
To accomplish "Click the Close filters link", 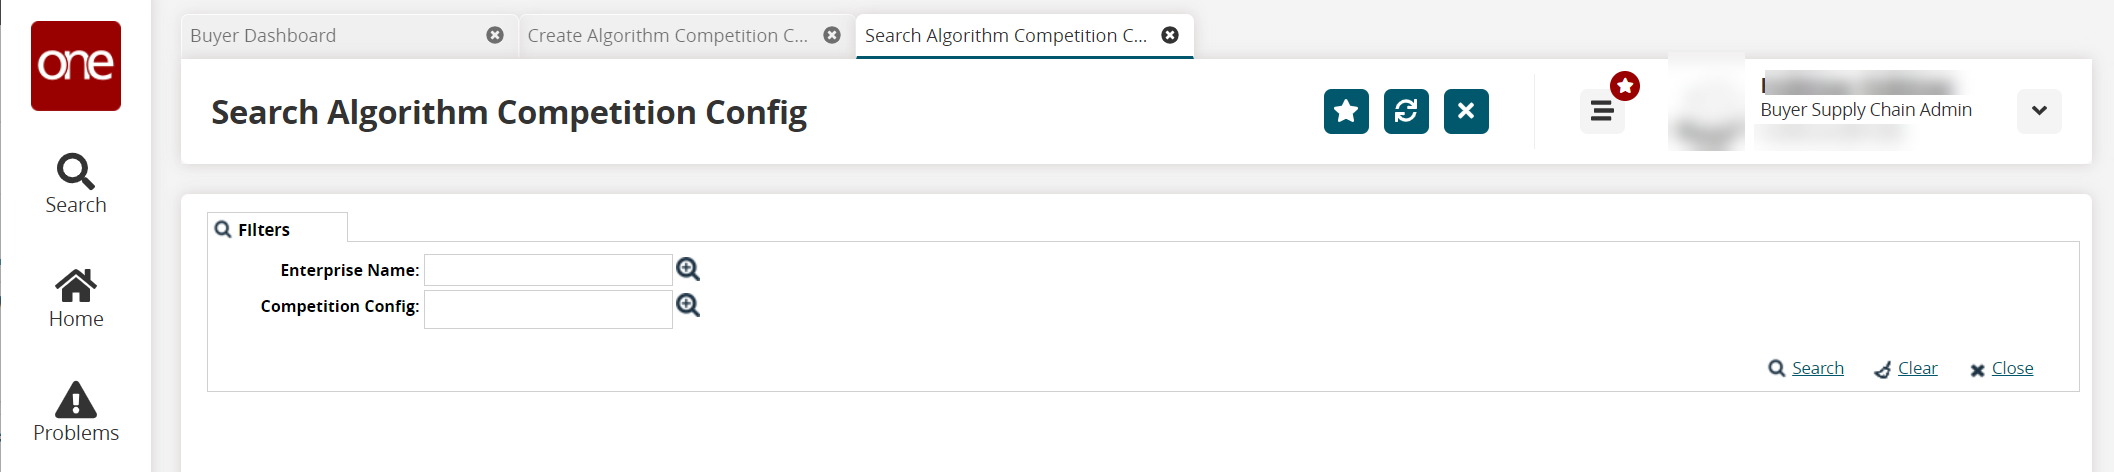I will pos(2012,368).
